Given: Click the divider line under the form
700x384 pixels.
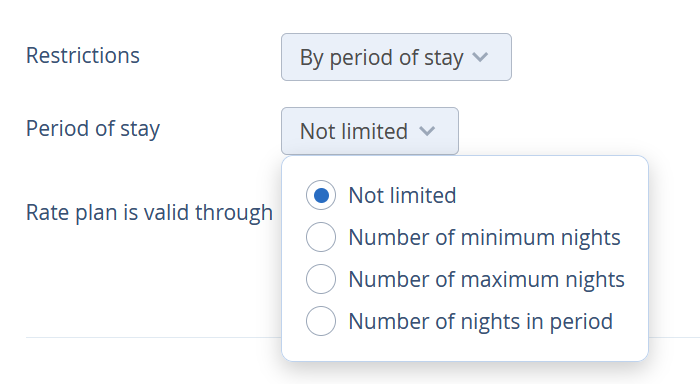Looking at the screenshot, I should [x=153, y=338].
